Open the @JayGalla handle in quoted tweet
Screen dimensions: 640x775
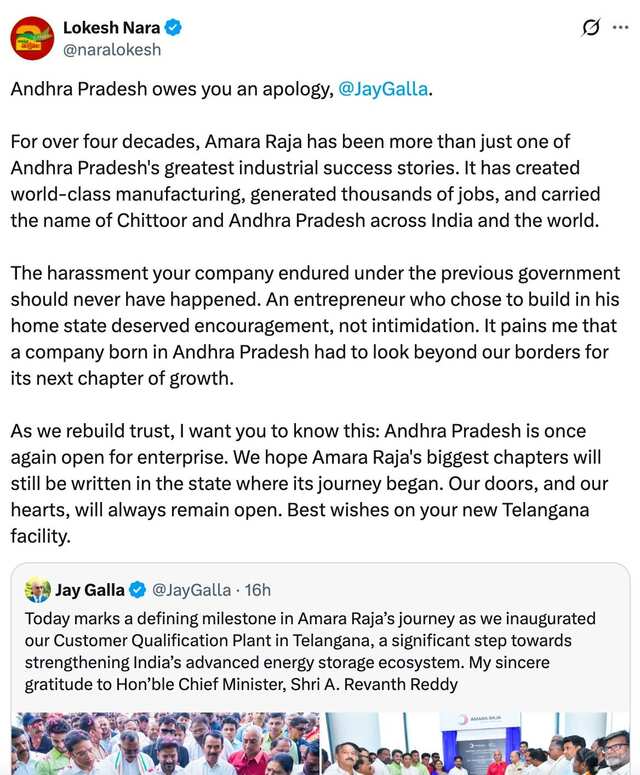(x=191, y=590)
